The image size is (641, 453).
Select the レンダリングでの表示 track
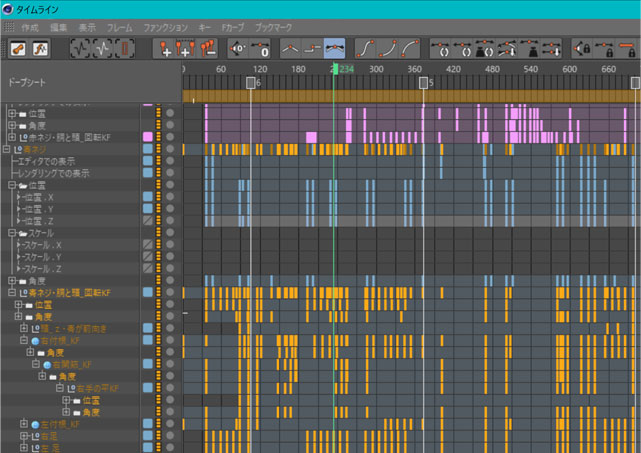coord(55,173)
